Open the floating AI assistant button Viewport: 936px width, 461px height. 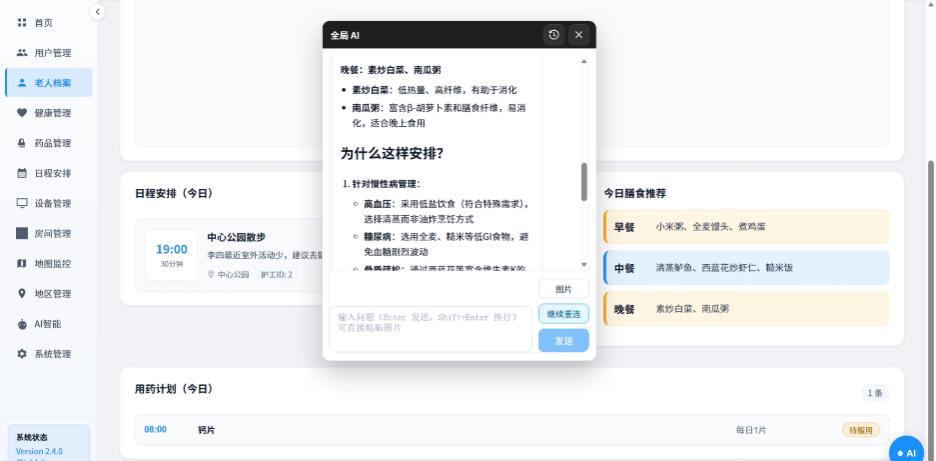[x=906, y=453]
